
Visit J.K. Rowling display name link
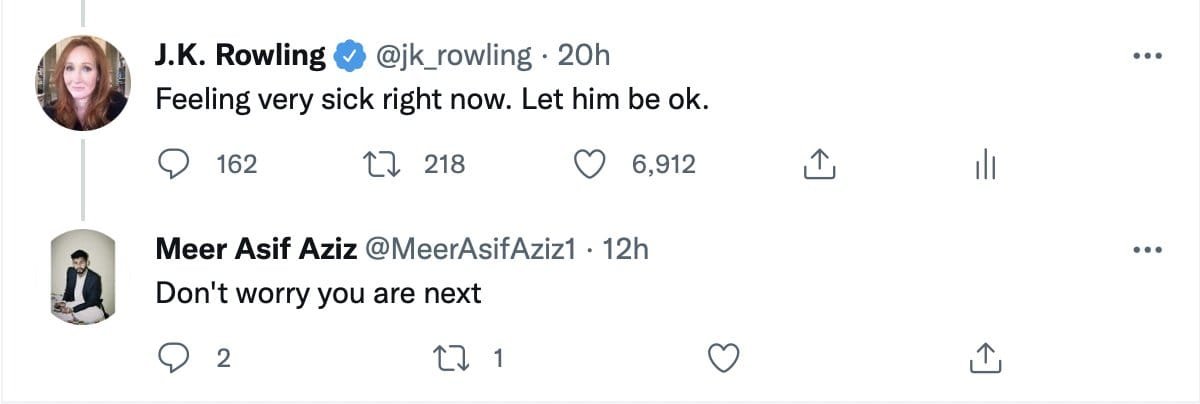[242, 56]
